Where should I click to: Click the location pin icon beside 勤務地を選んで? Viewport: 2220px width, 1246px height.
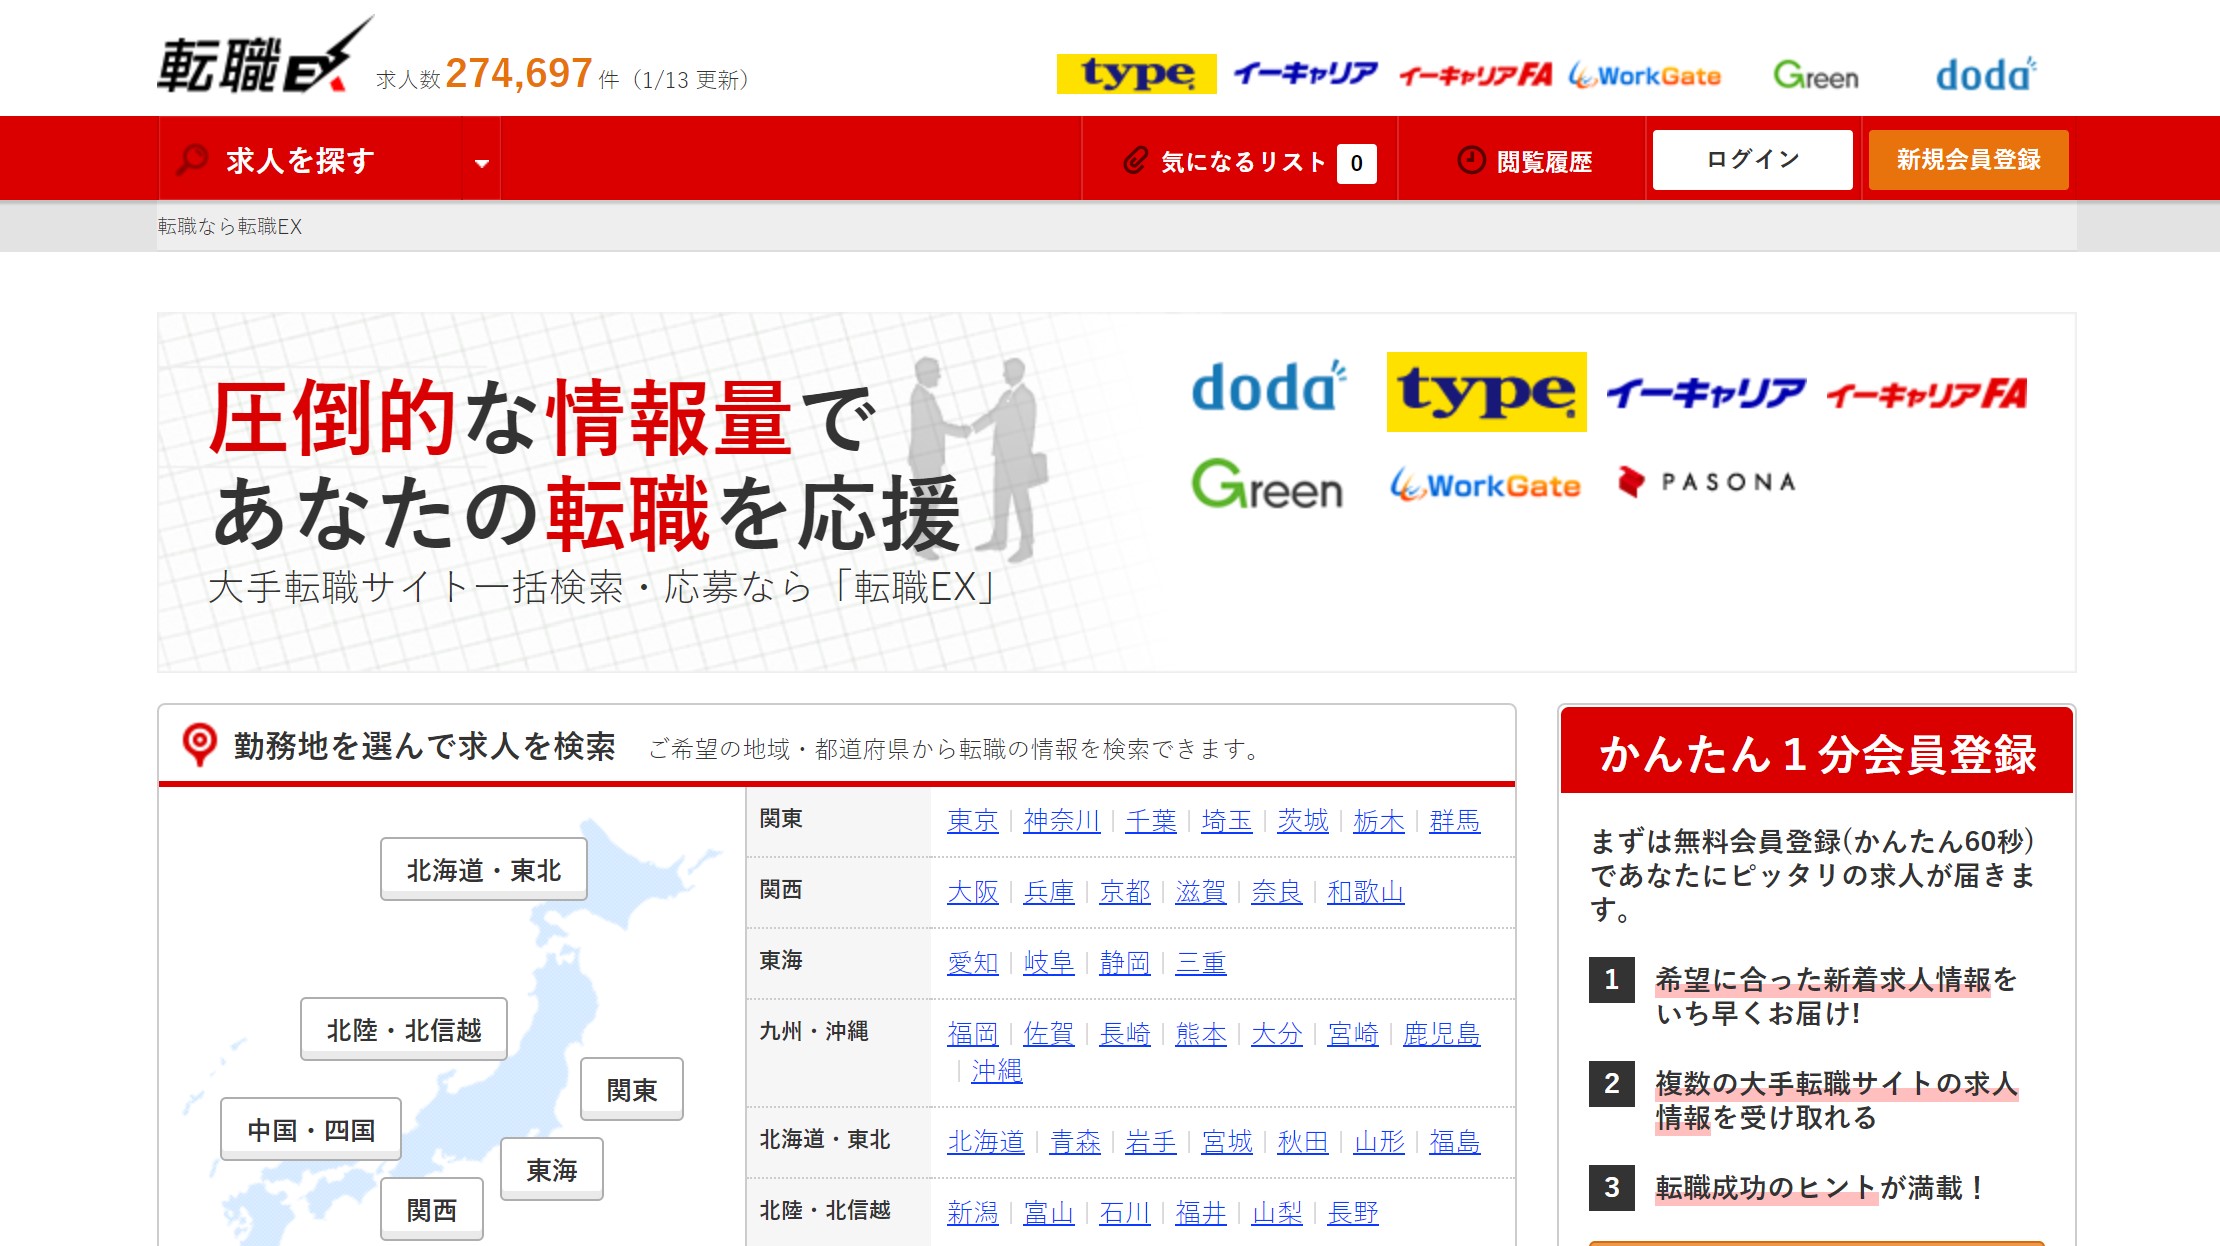coord(199,745)
